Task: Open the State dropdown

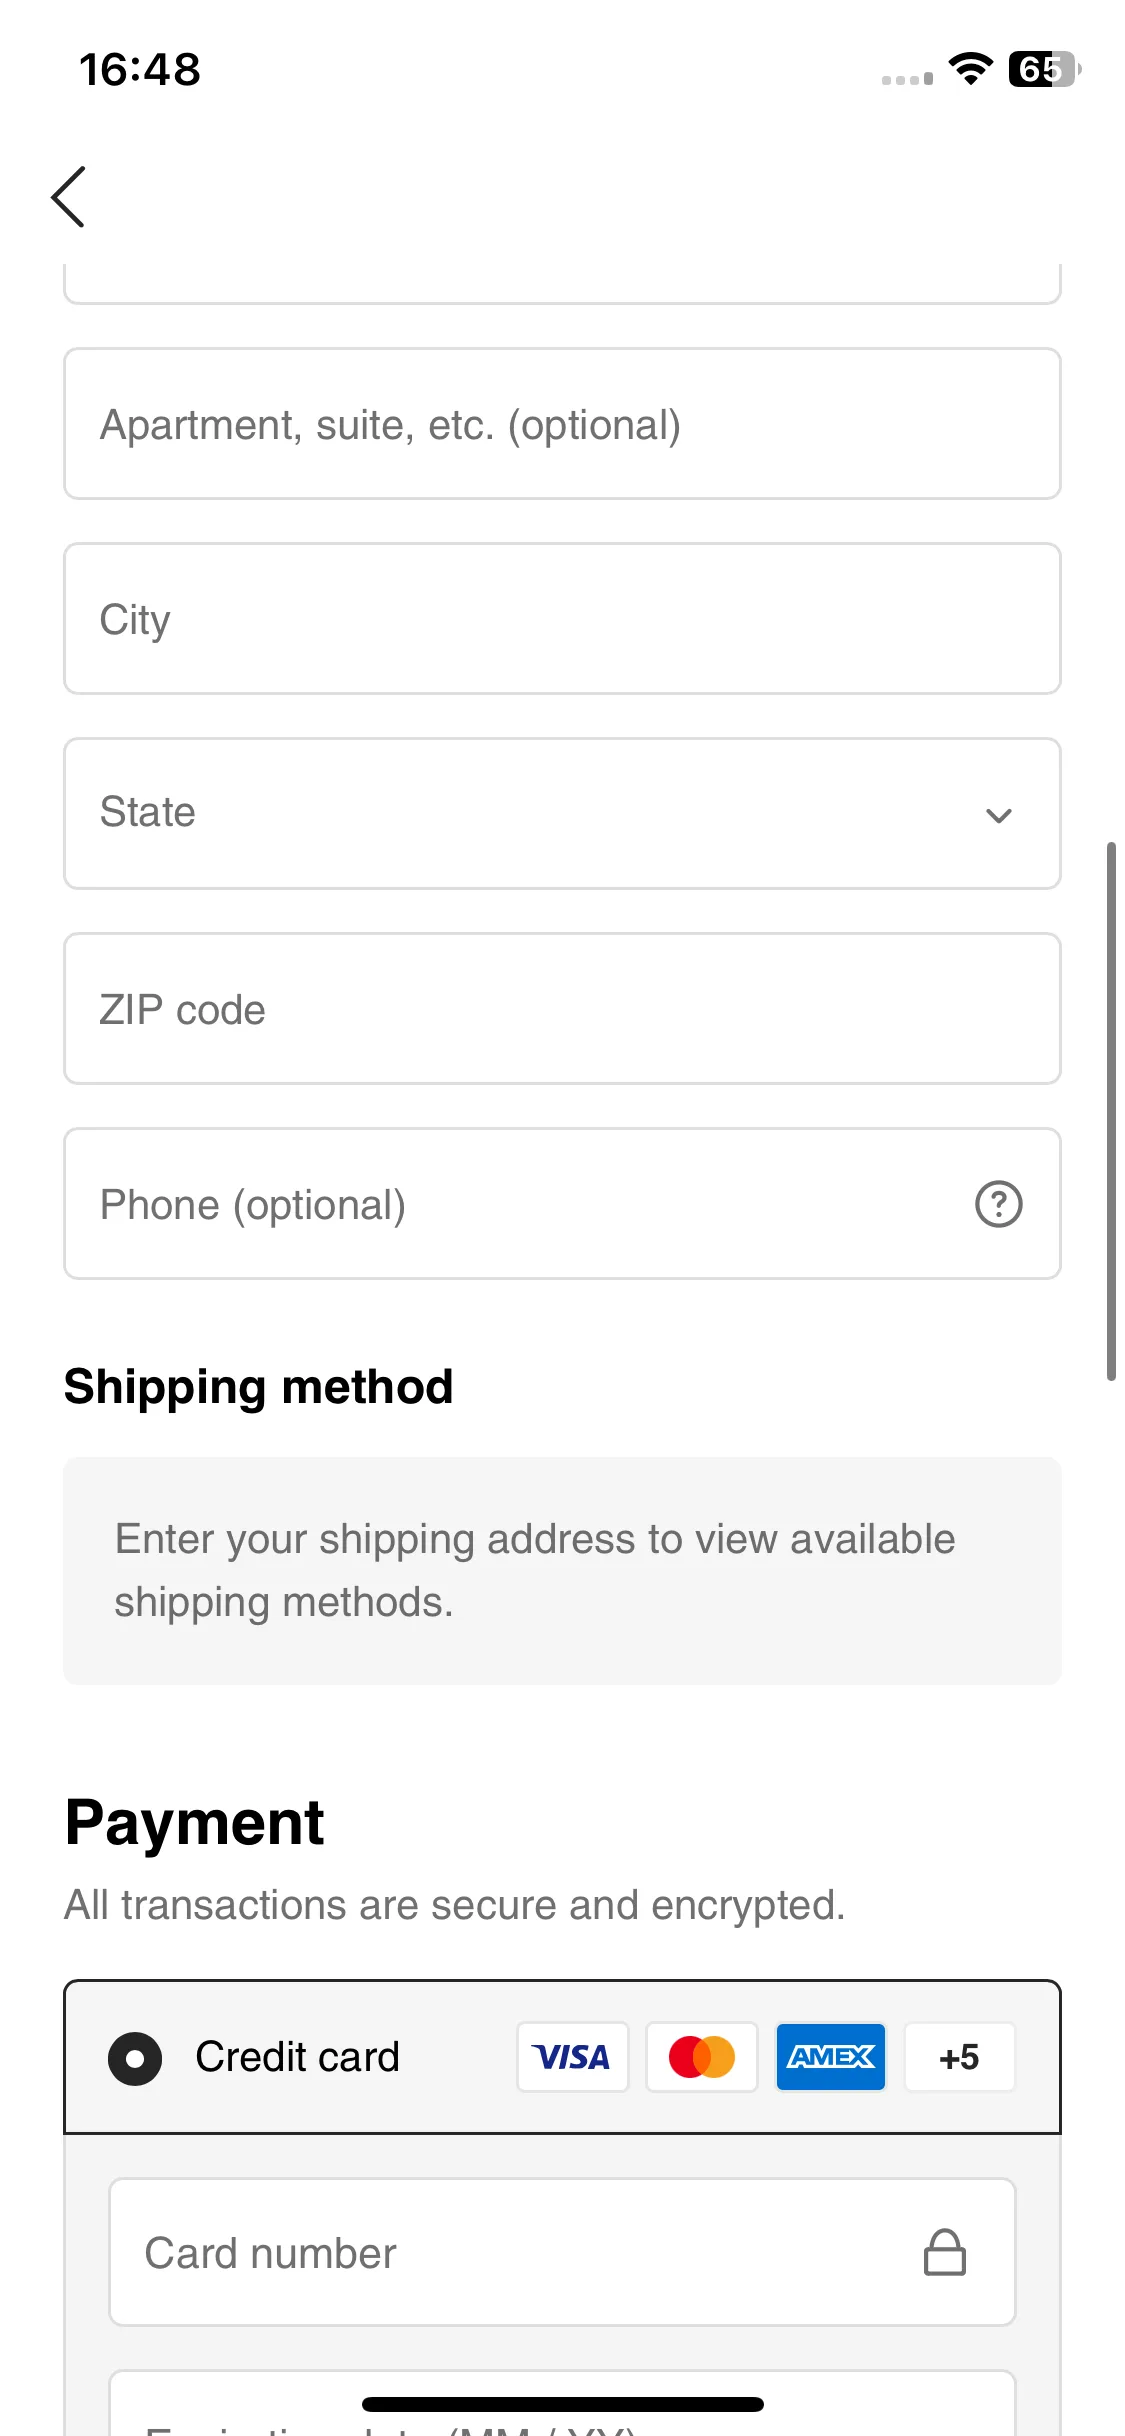Action: (562, 813)
